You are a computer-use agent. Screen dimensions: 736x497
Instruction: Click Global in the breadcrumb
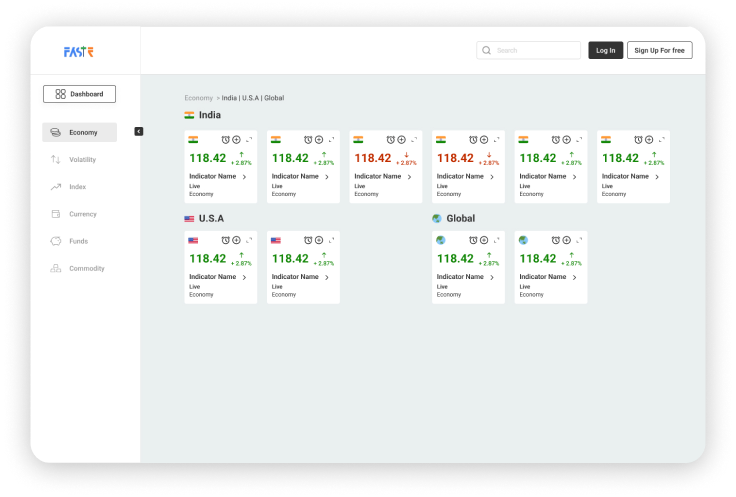tap(274, 98)
